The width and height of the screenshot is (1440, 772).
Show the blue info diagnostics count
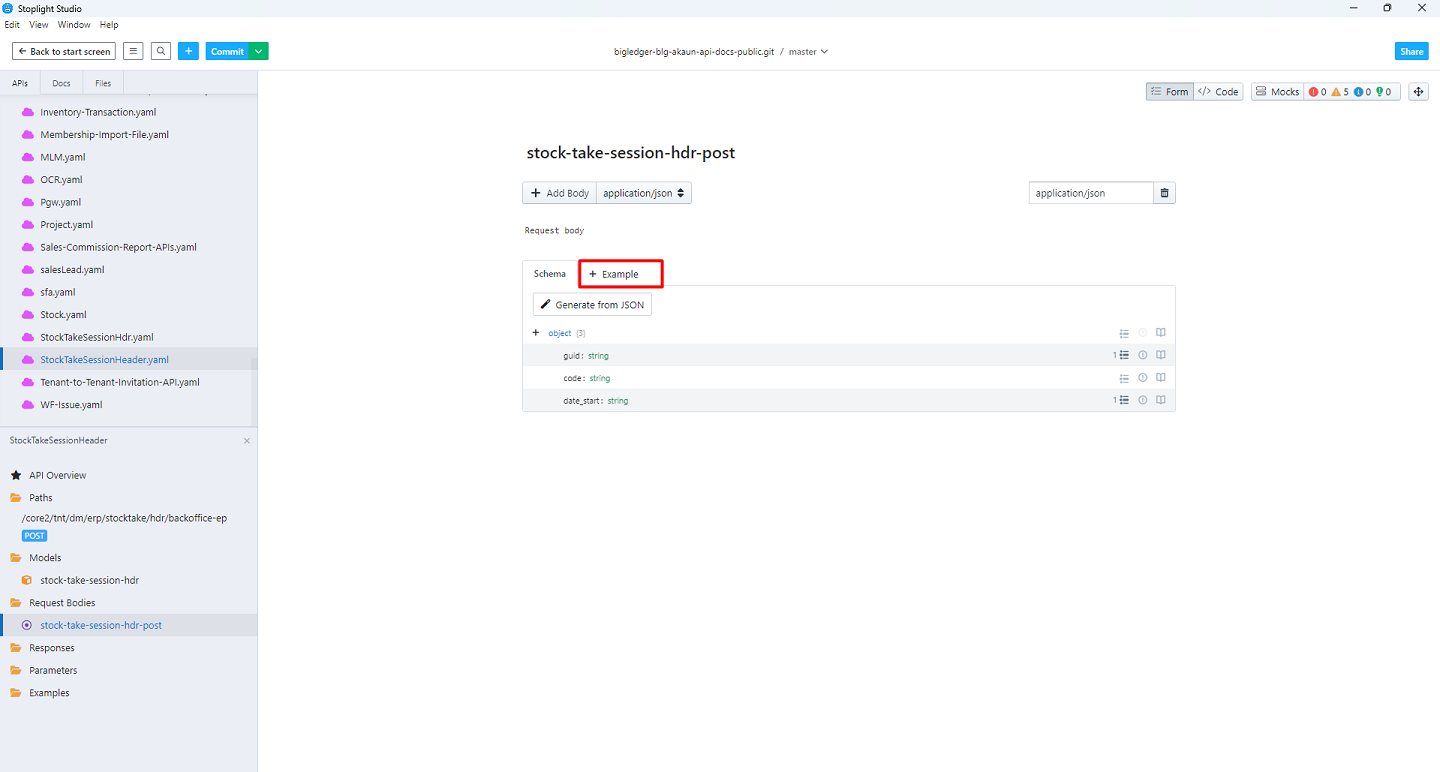(x=1362, y=91)
